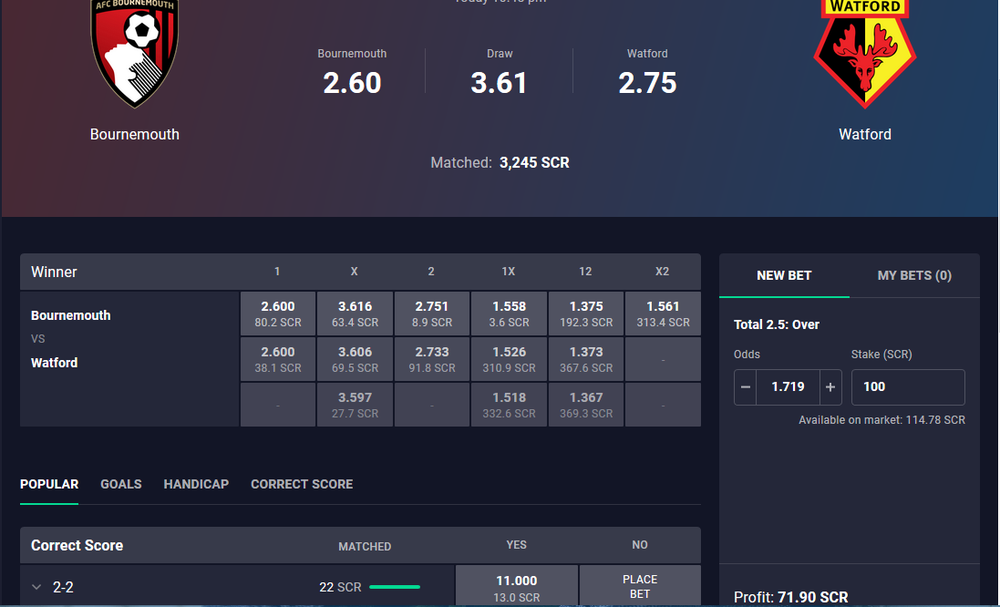Choose the 2.733 odds with 91.8 SCR
This screenshot has width=1000, height=607.
tap(432, 359)
